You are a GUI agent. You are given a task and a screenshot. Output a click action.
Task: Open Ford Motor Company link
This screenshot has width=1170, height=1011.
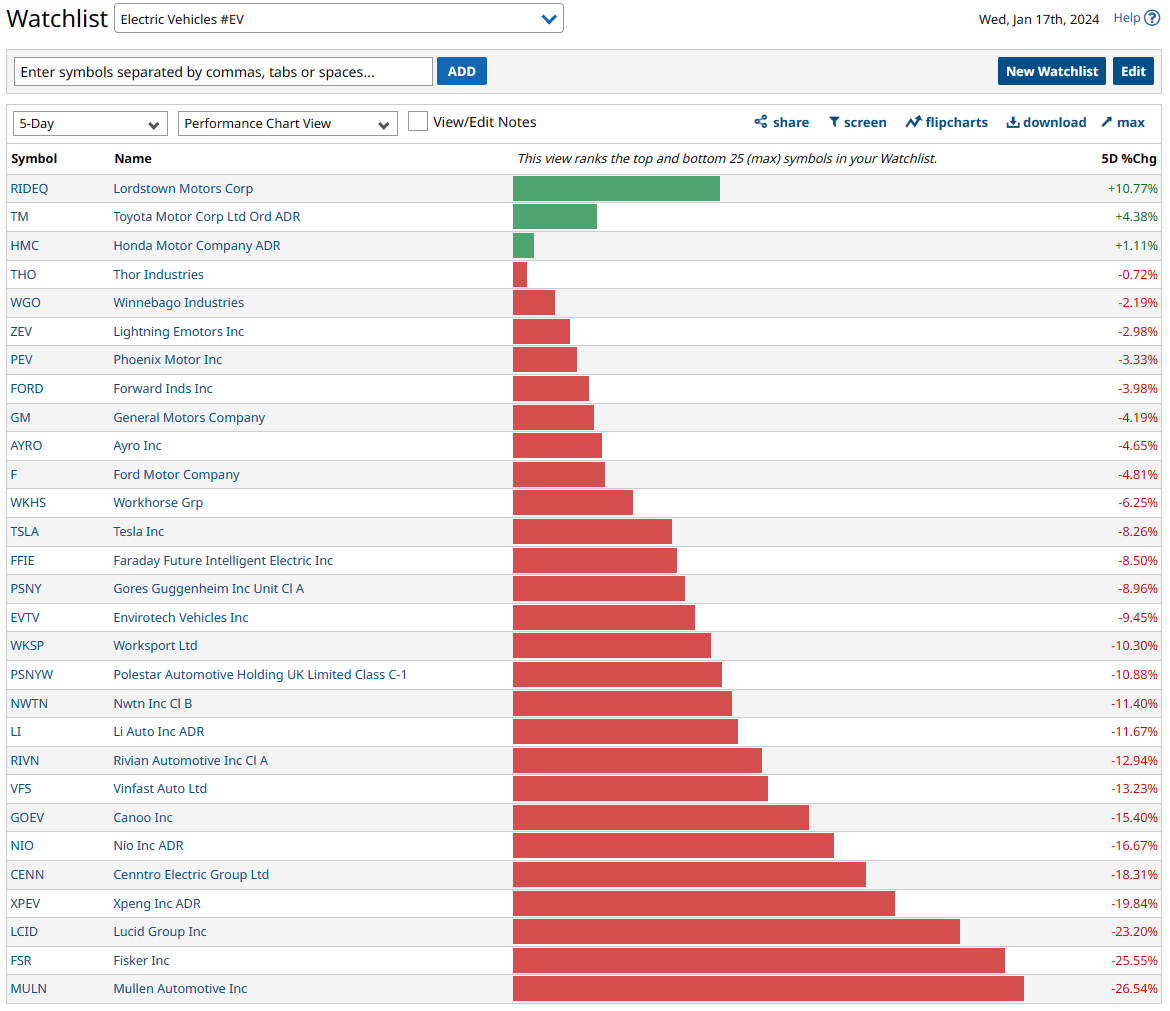(x=176, y=475)
